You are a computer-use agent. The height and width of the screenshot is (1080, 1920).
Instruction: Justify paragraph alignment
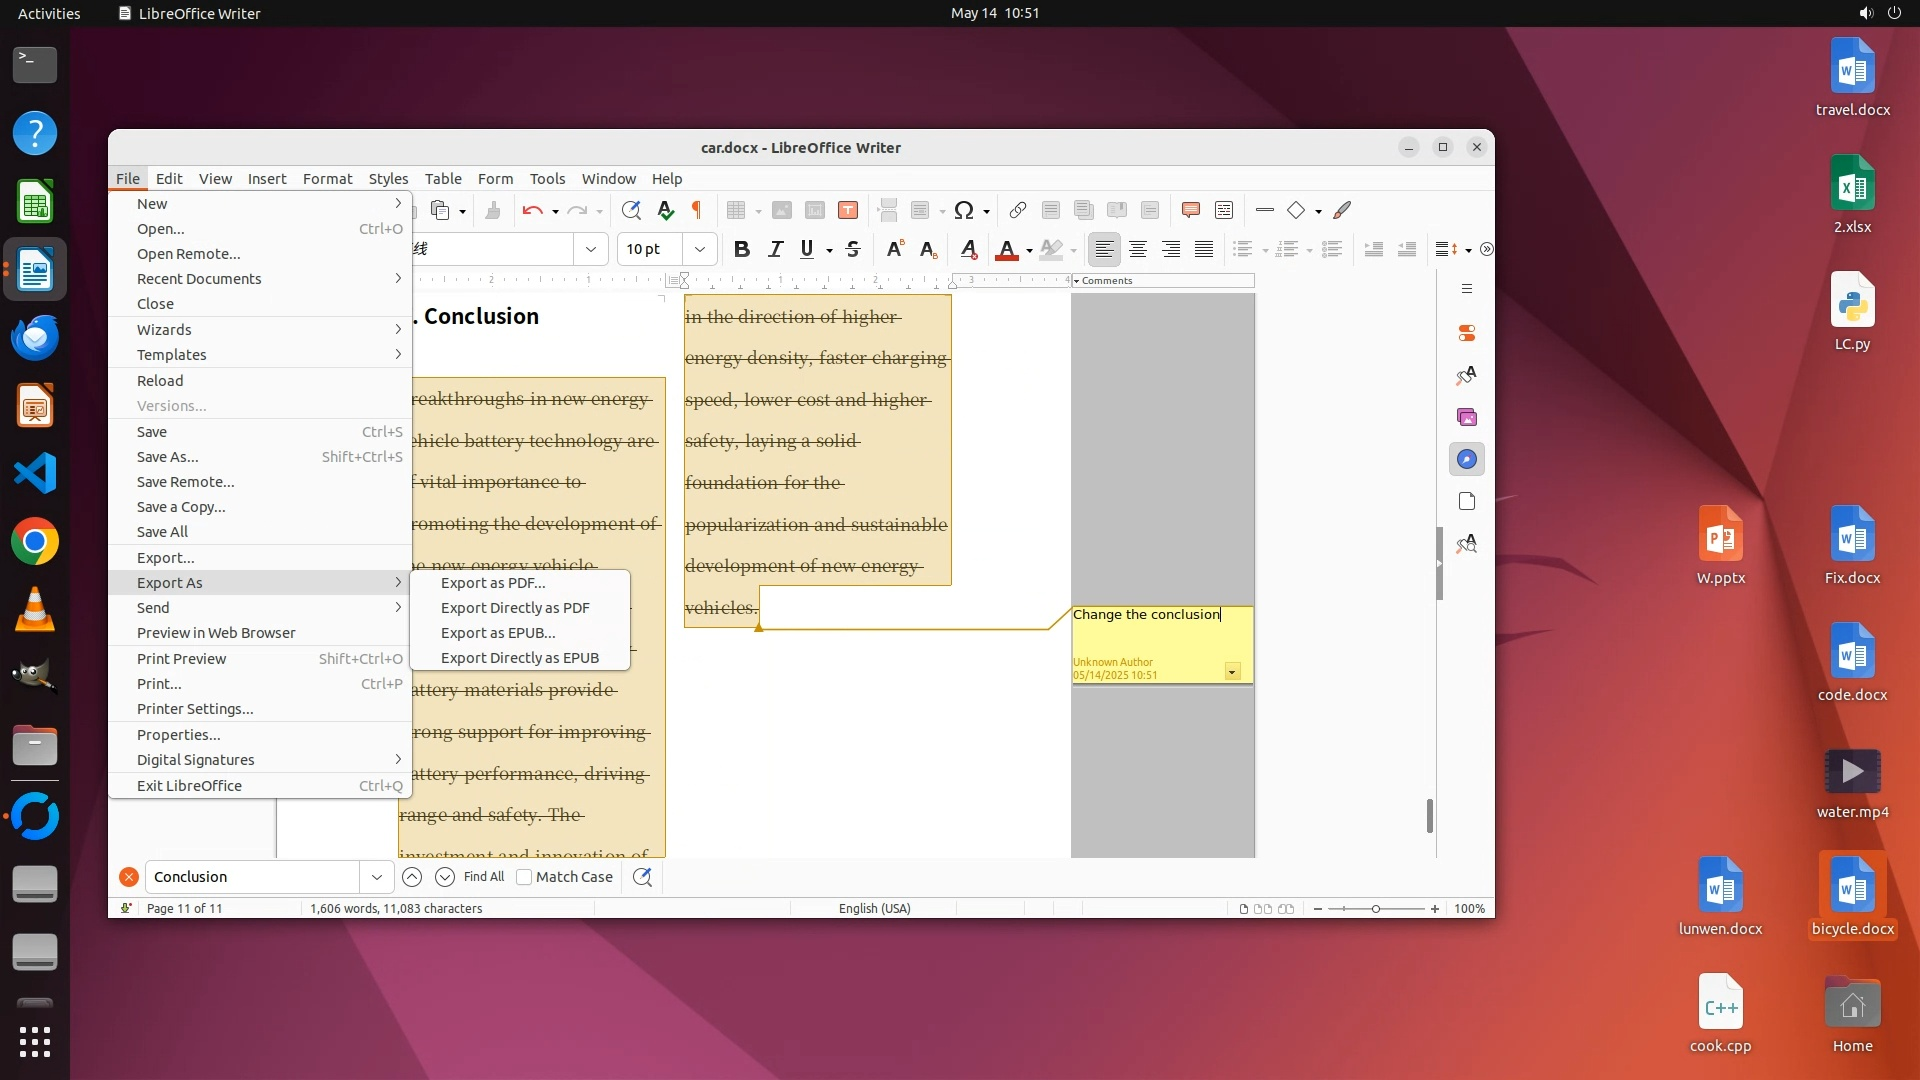[x=1204, y=250]
